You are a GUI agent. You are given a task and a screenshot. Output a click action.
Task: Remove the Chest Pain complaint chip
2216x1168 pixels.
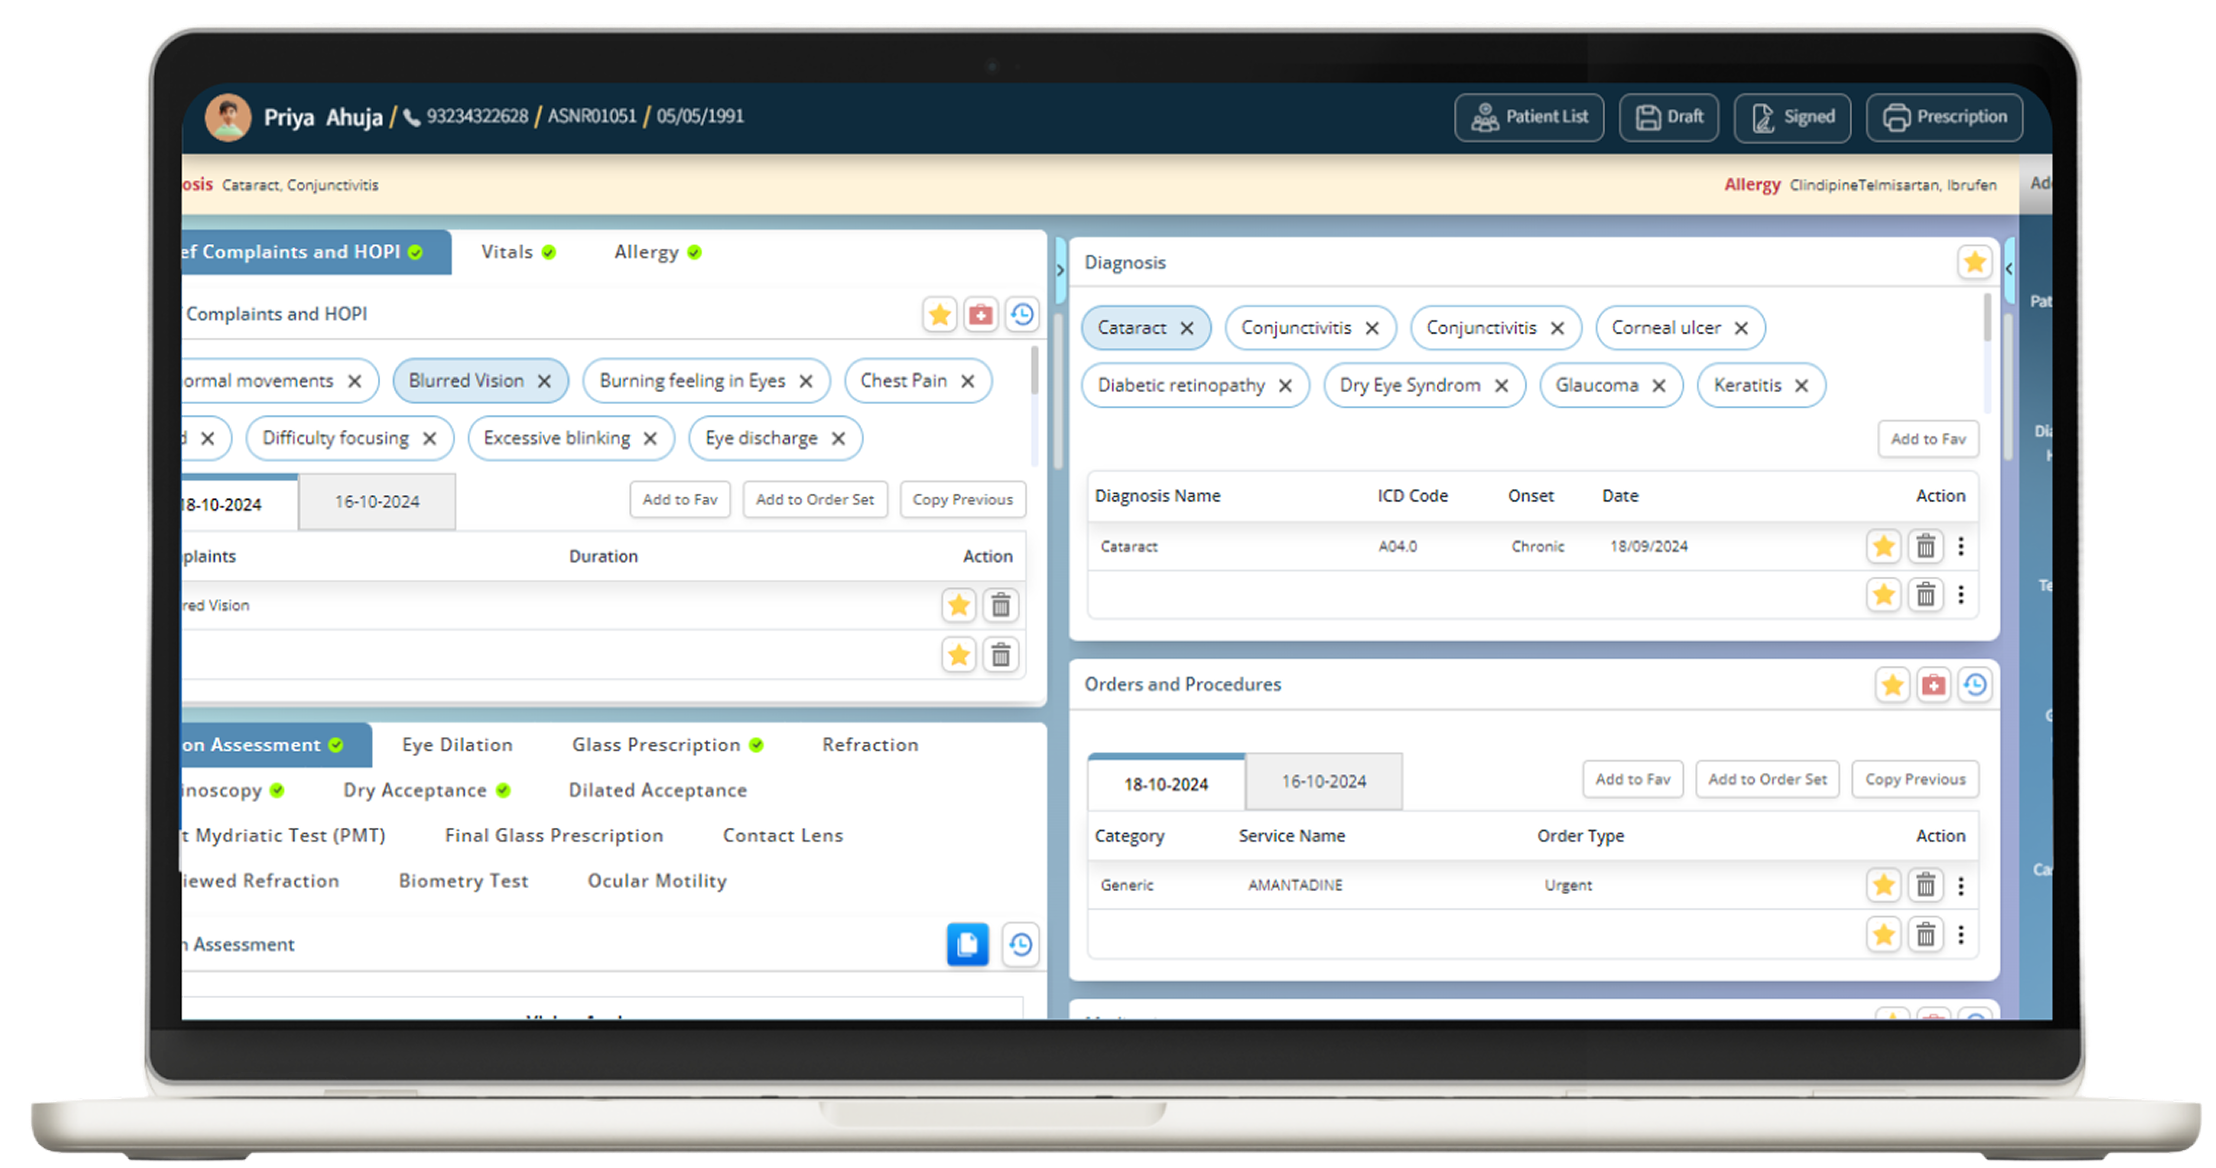967,381
